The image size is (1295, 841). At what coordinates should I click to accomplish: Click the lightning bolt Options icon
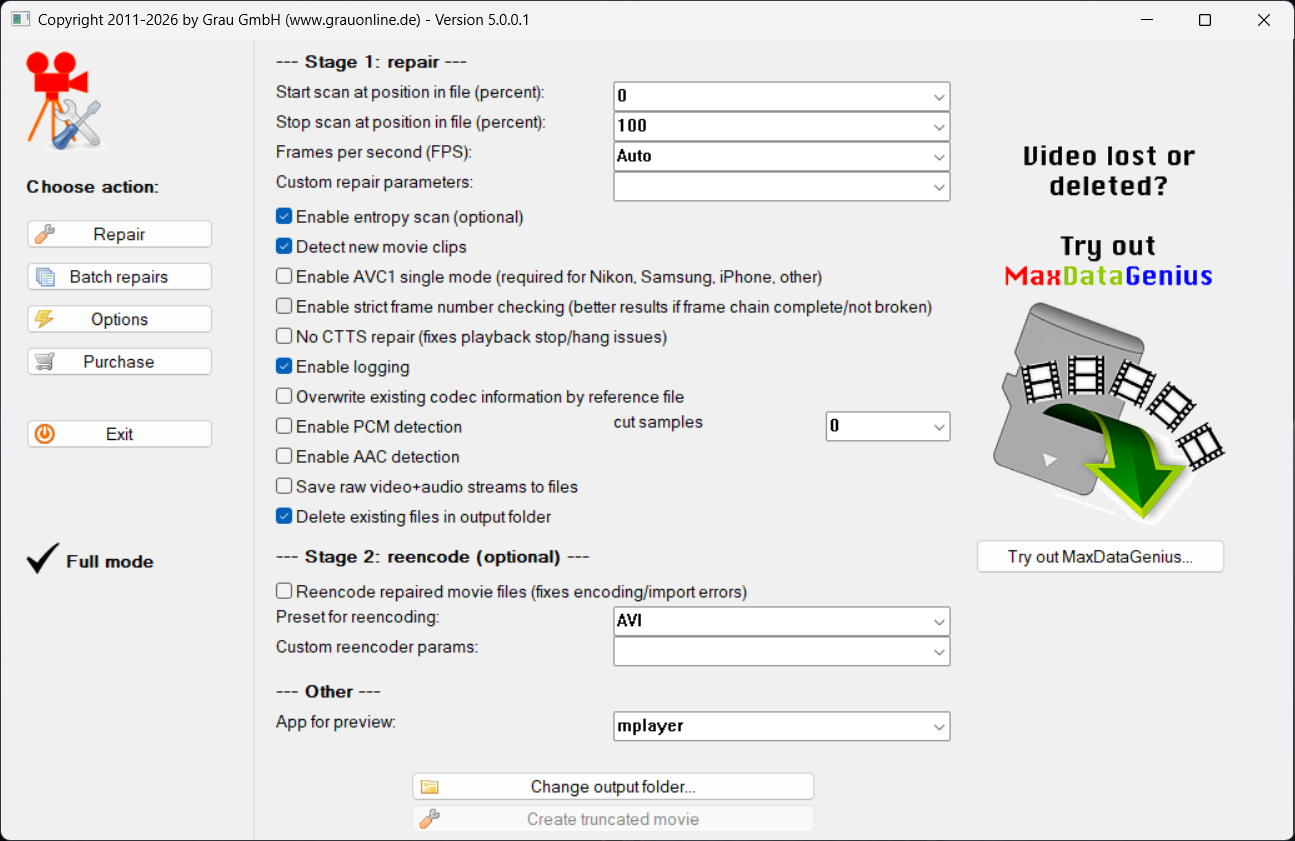(x=44, y=319)
